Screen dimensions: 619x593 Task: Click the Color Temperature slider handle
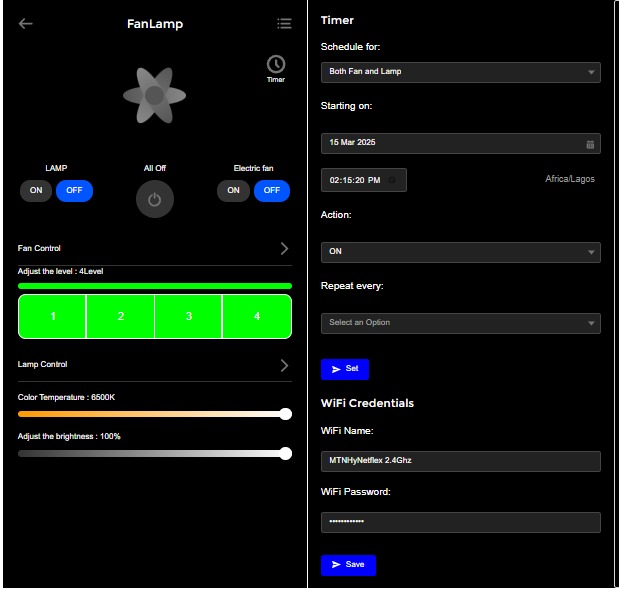[x=286, y=414]
